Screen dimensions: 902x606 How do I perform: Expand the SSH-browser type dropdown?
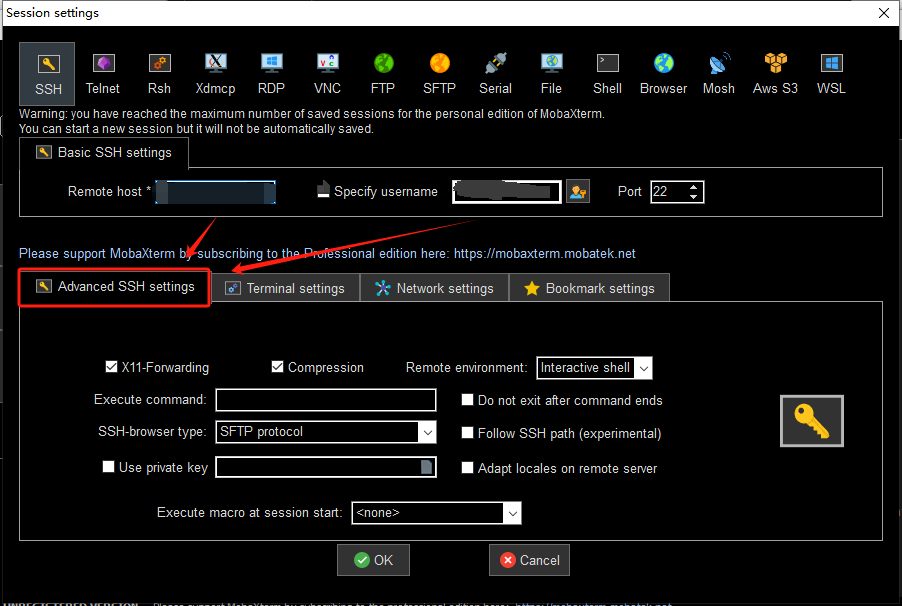(x=427, y=432)
